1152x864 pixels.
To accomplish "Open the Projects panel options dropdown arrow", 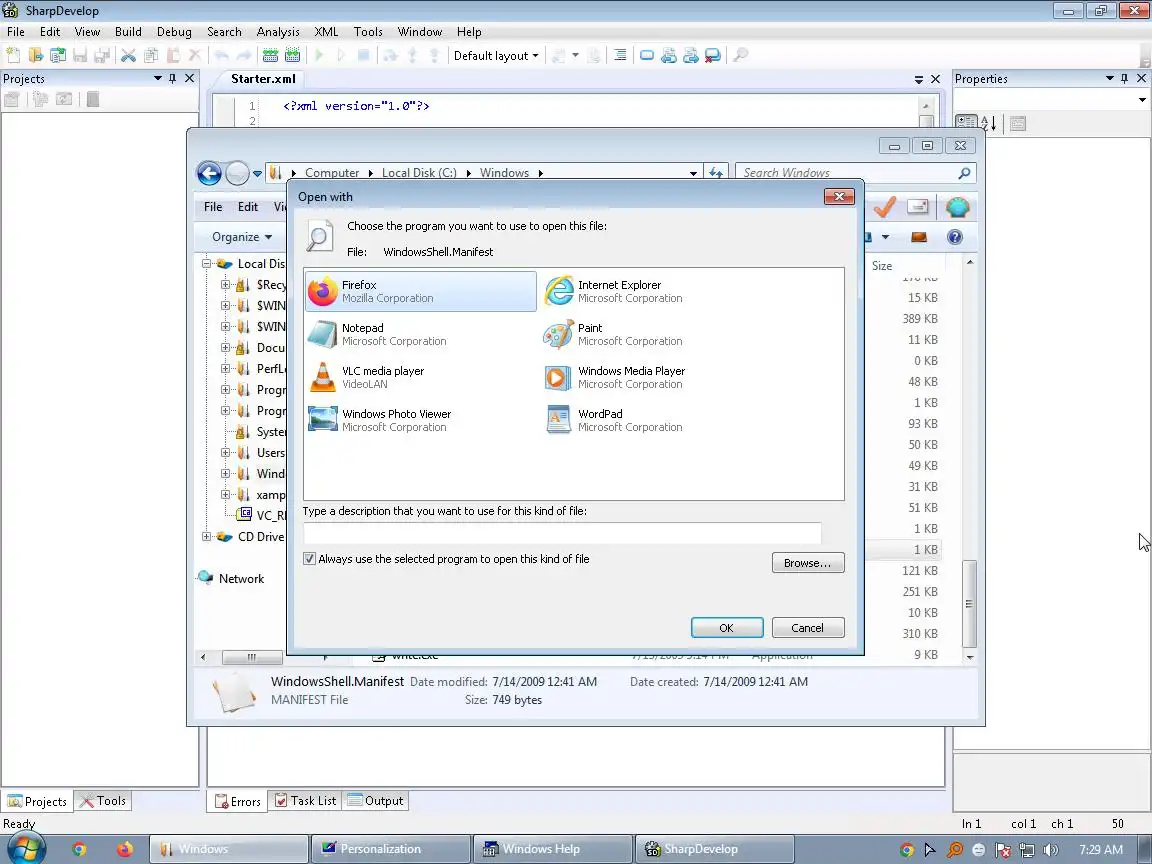I will [157, 78].
